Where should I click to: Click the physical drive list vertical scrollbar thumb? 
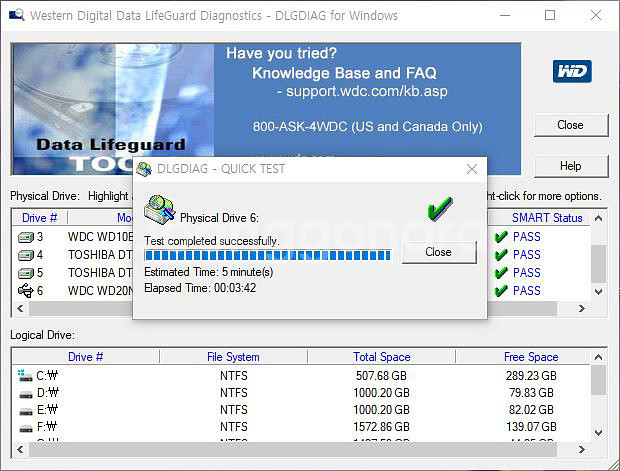[599, 263]
